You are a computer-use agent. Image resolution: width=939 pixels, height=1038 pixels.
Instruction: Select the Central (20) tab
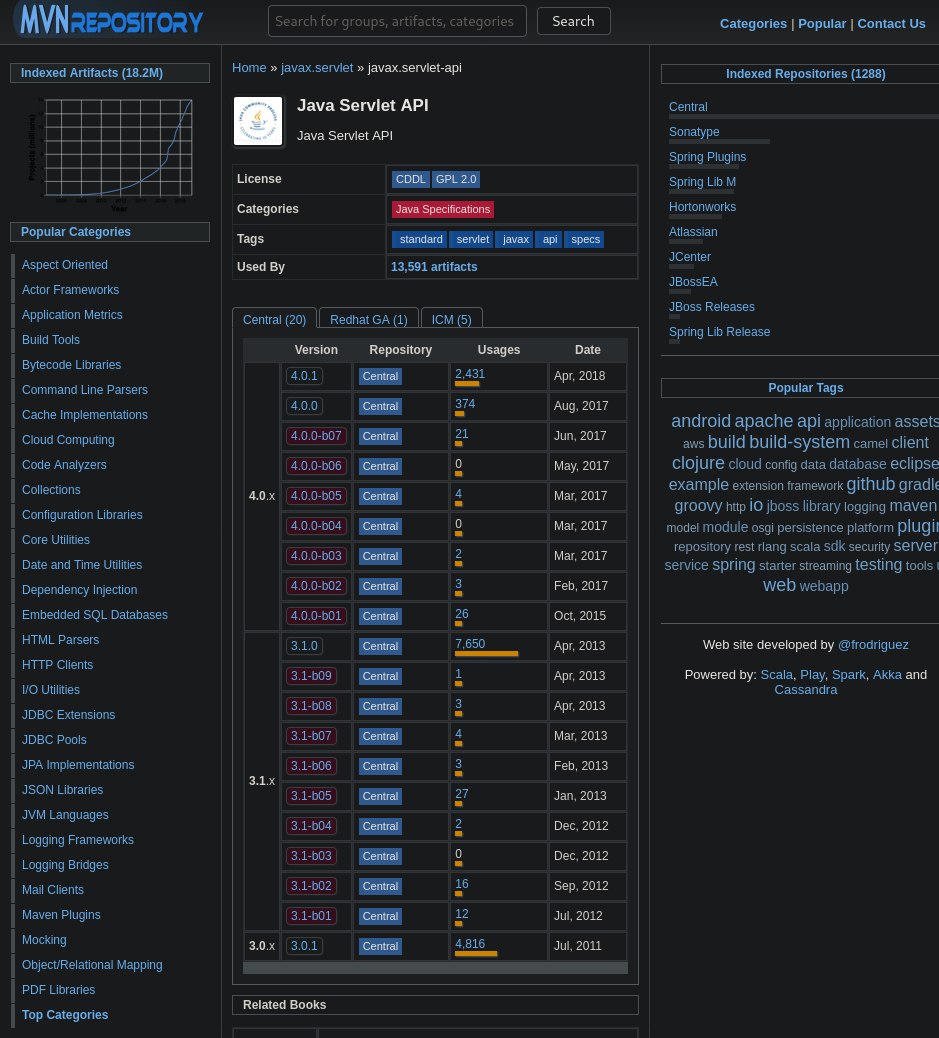tap(274, 320)
